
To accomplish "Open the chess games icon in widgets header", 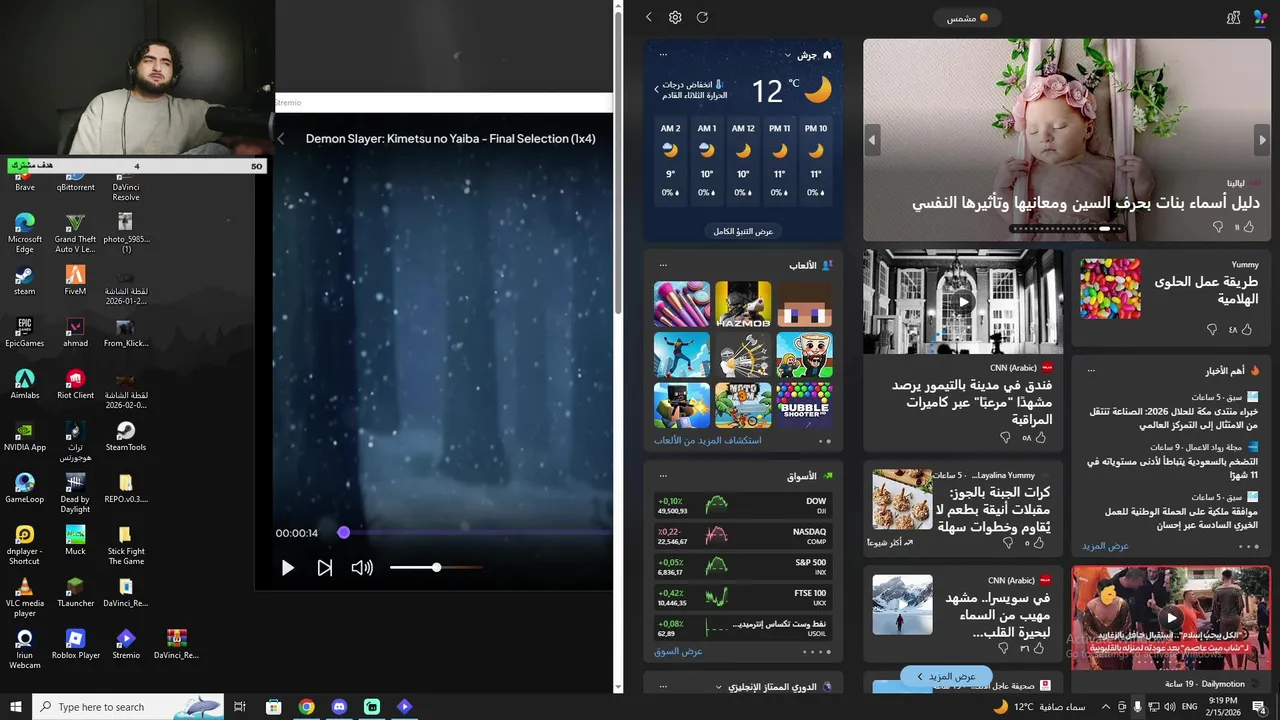I will 1233,18.
